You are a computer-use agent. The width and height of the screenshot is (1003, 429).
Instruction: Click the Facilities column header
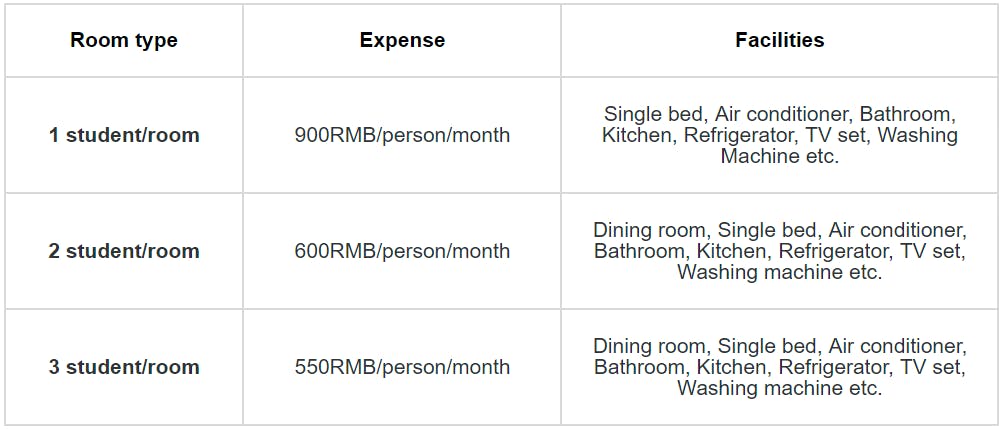click(779, 41)
